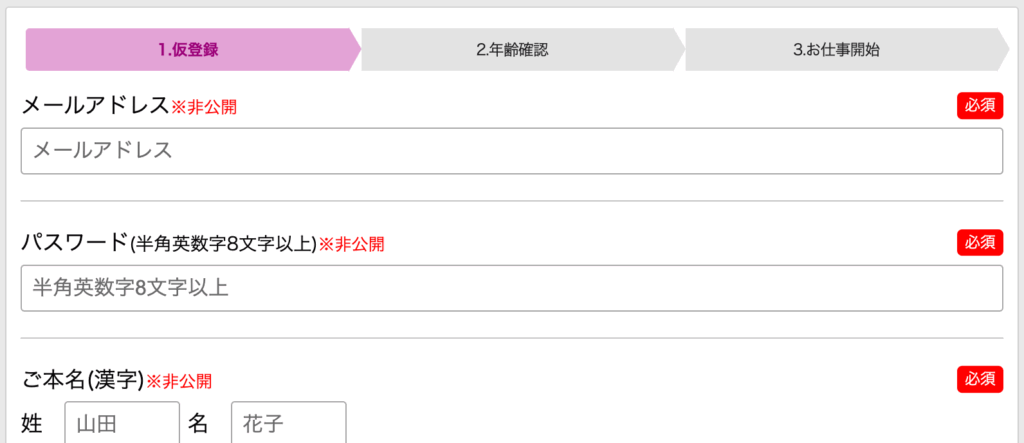Click the ※非公開 note in the パスワード label
Image resolution: width=1024 pixels, height=443 pixels.
(351, 243)
